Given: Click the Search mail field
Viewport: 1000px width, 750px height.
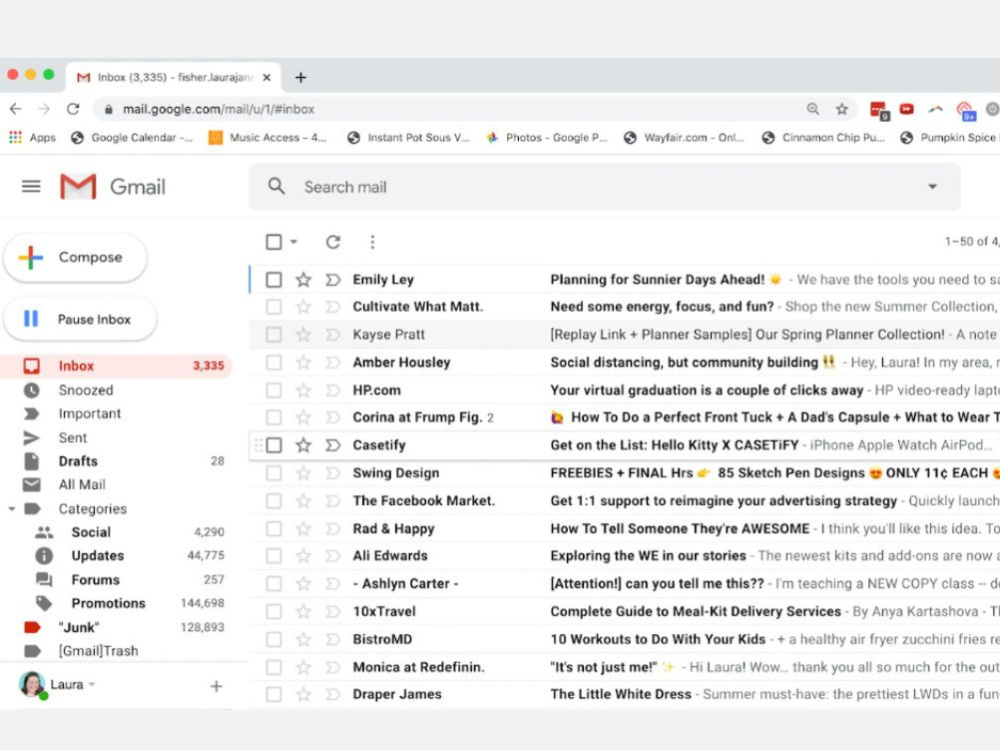Looking at the screenshot, I should [x=605, y=187].
